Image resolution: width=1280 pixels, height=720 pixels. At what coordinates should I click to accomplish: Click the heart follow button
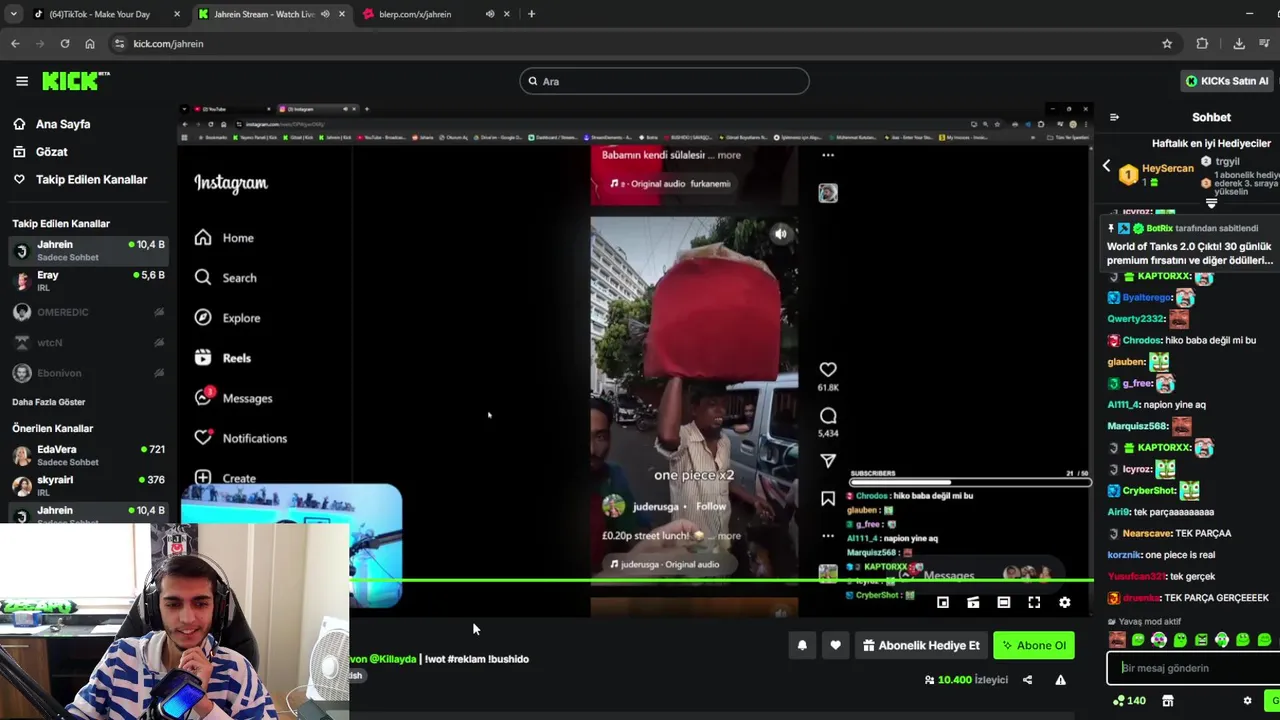click(x=835, y=646)
